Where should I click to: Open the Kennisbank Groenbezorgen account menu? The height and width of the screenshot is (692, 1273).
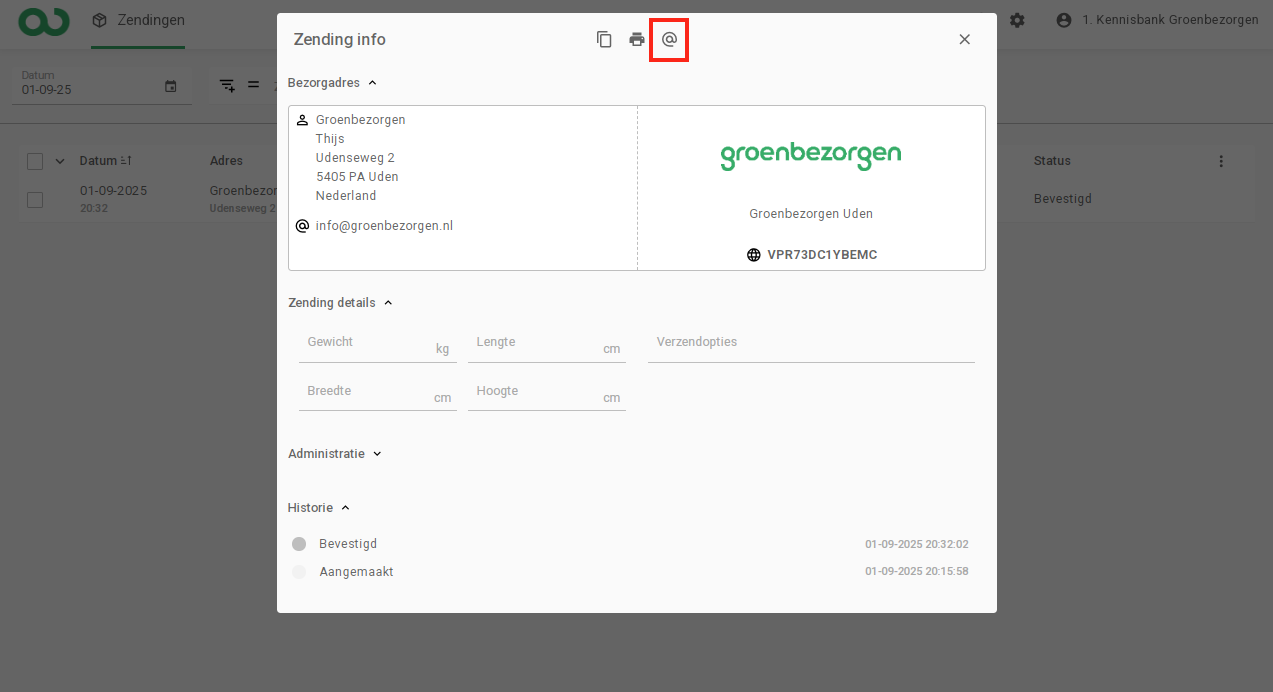[x=1157, y=20]
